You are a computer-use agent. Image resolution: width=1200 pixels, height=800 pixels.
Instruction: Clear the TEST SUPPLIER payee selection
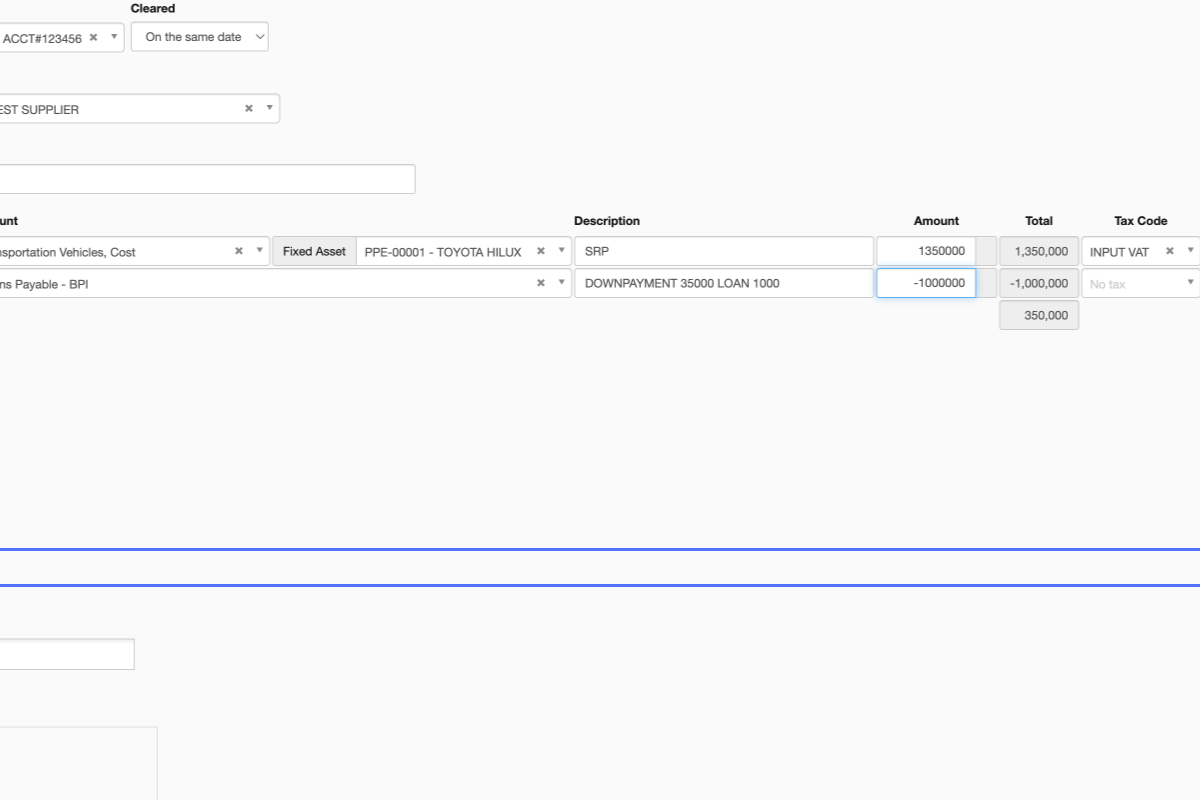[249, 109]
